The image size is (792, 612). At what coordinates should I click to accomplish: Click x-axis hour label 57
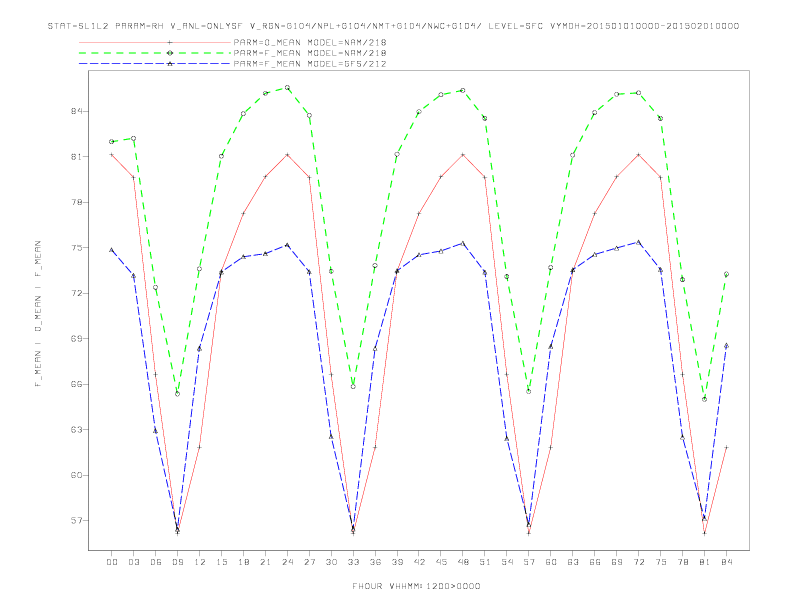point(529,562)
